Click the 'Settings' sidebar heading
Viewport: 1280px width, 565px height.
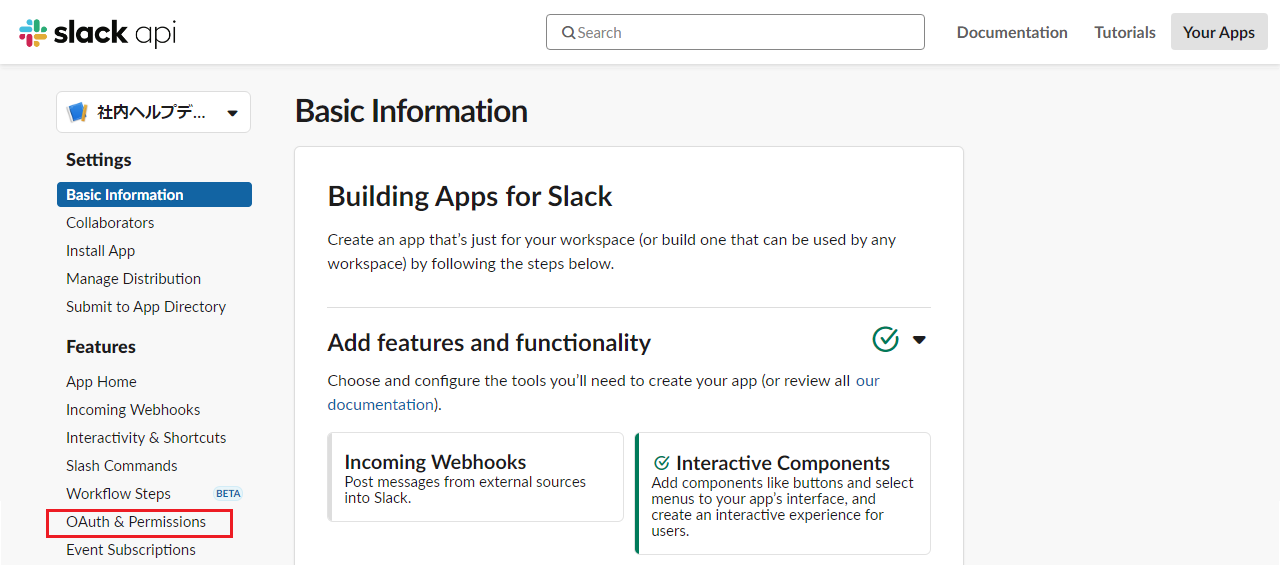tap(99, 160)
